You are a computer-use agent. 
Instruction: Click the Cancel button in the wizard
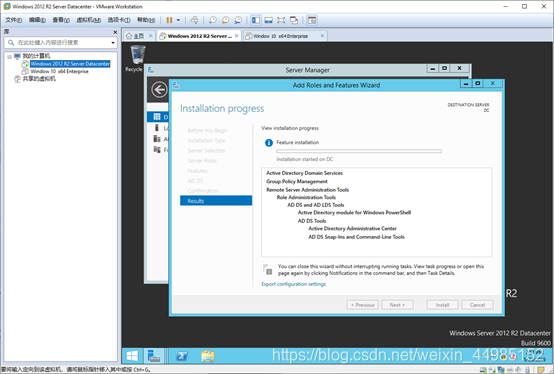(x=477, y=305)
